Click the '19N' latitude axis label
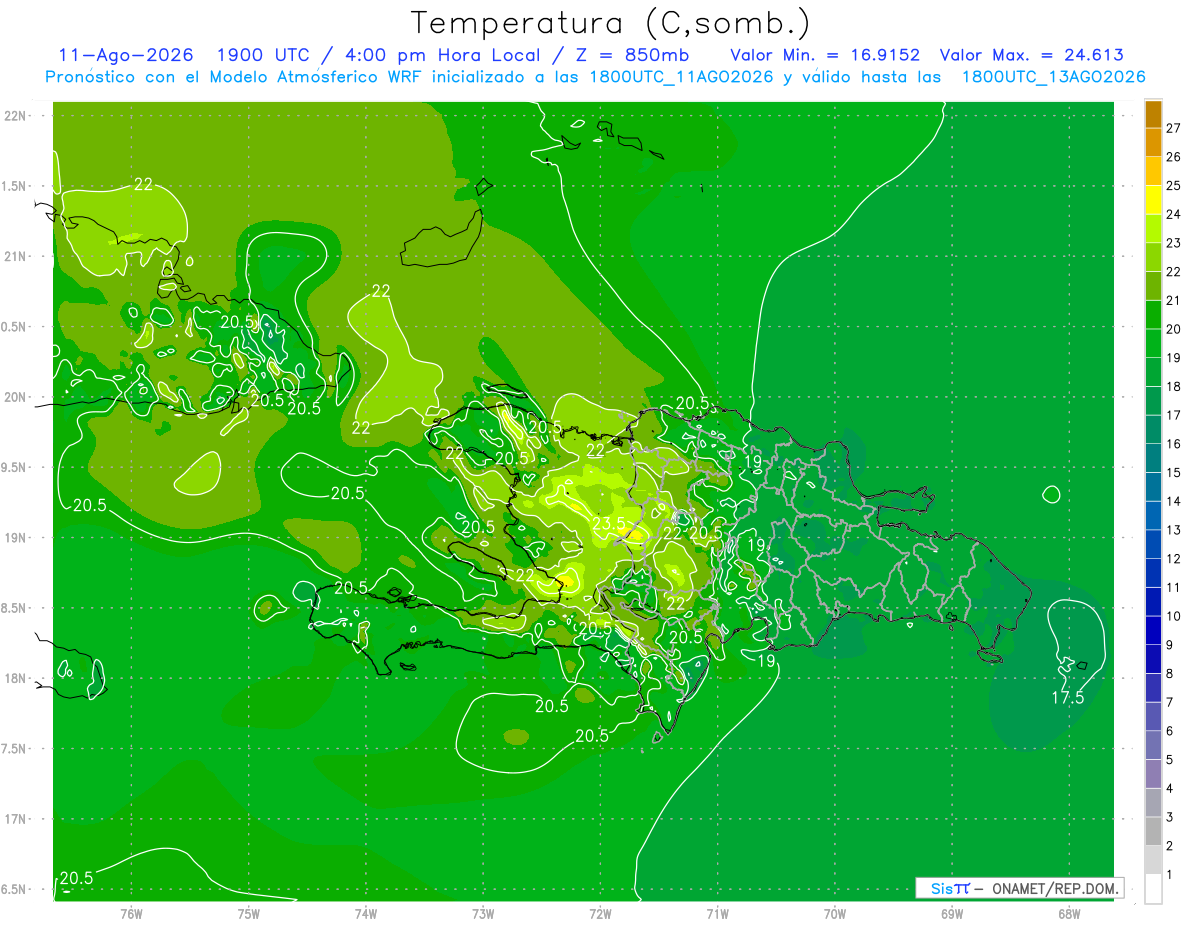The width and height of the screenshot is (1200, 927). (17, 538)
